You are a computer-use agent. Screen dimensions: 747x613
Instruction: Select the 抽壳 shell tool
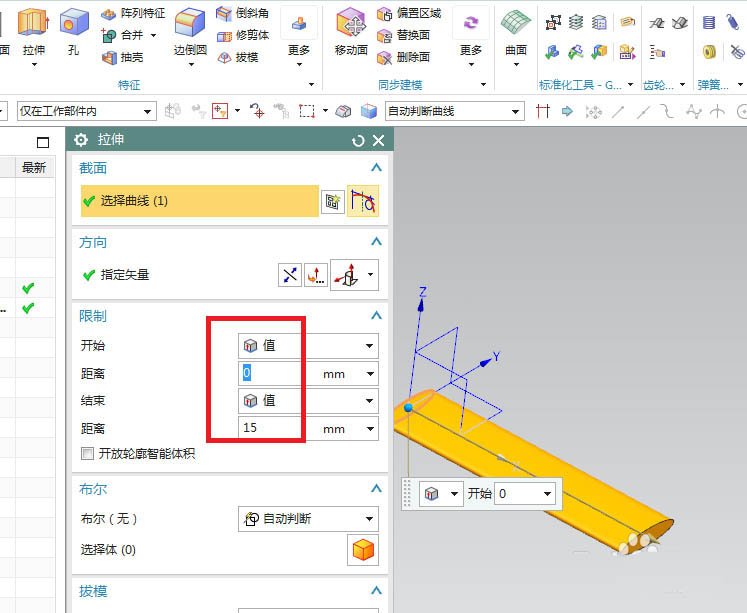coord(122,57)
